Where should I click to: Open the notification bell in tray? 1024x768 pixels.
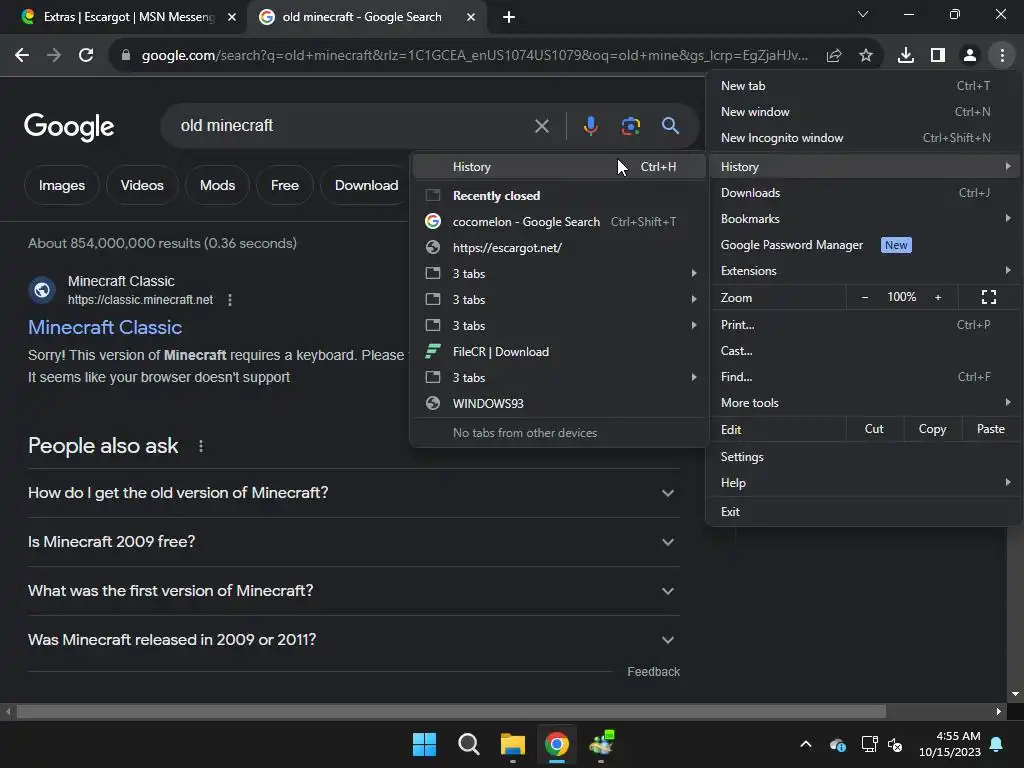997,744
